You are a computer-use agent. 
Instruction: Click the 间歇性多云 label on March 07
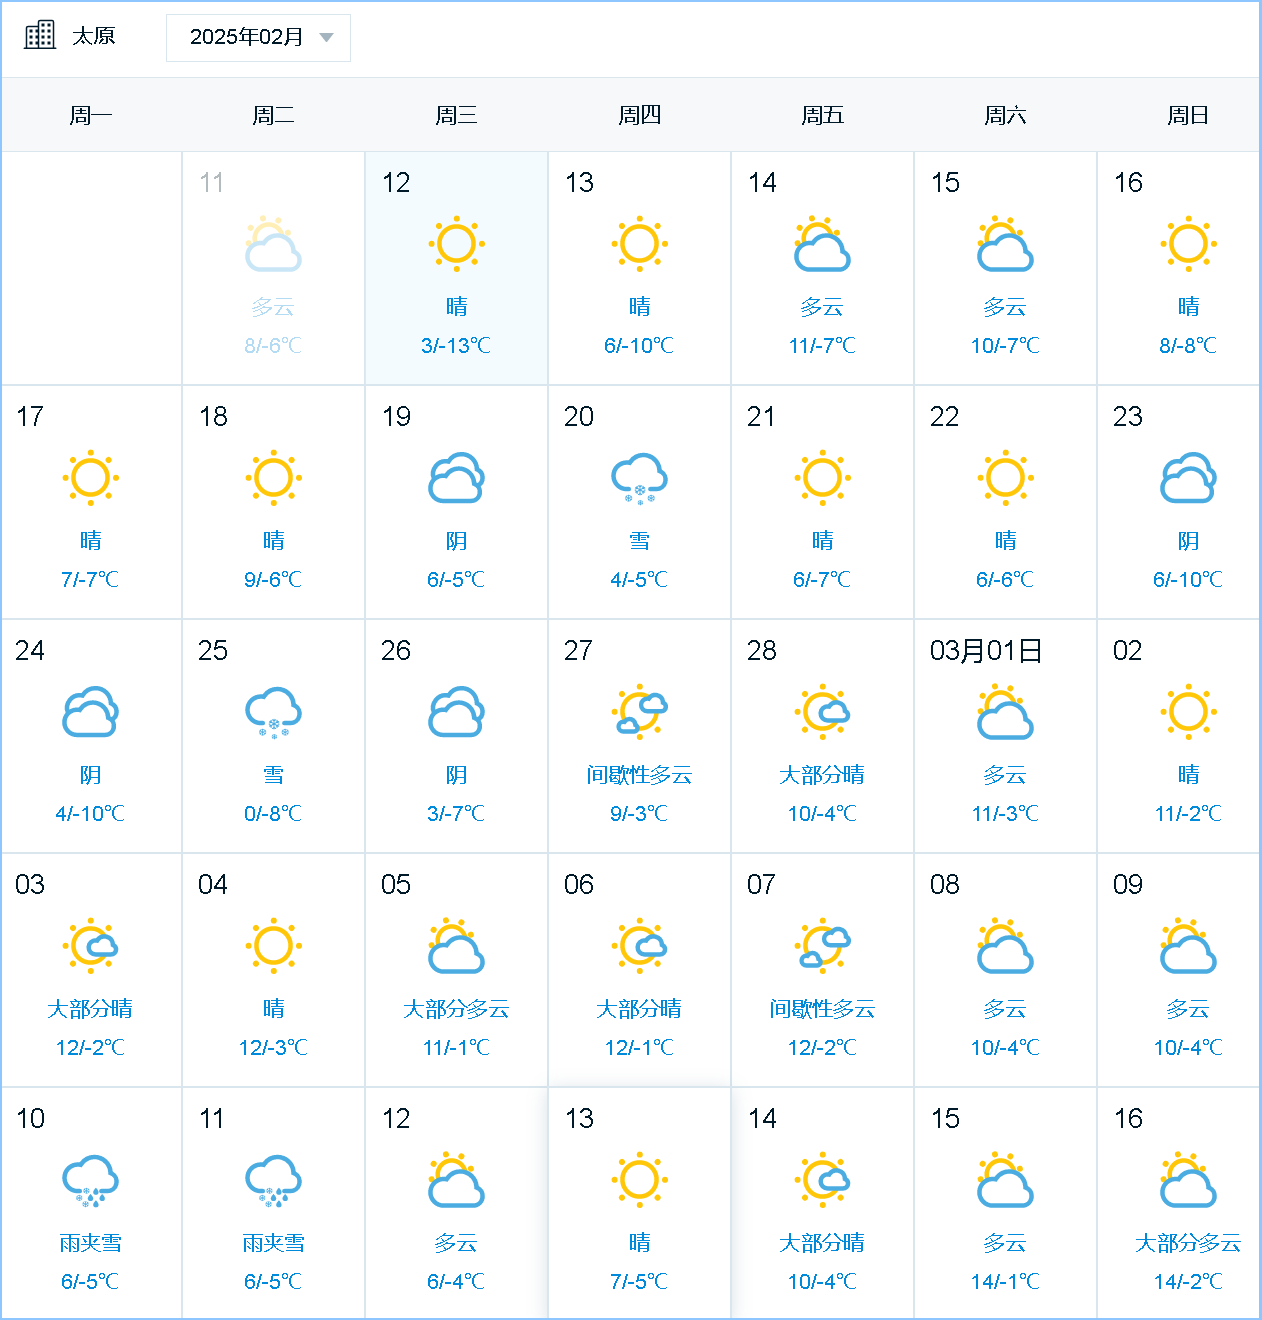tap(822, 1009)
